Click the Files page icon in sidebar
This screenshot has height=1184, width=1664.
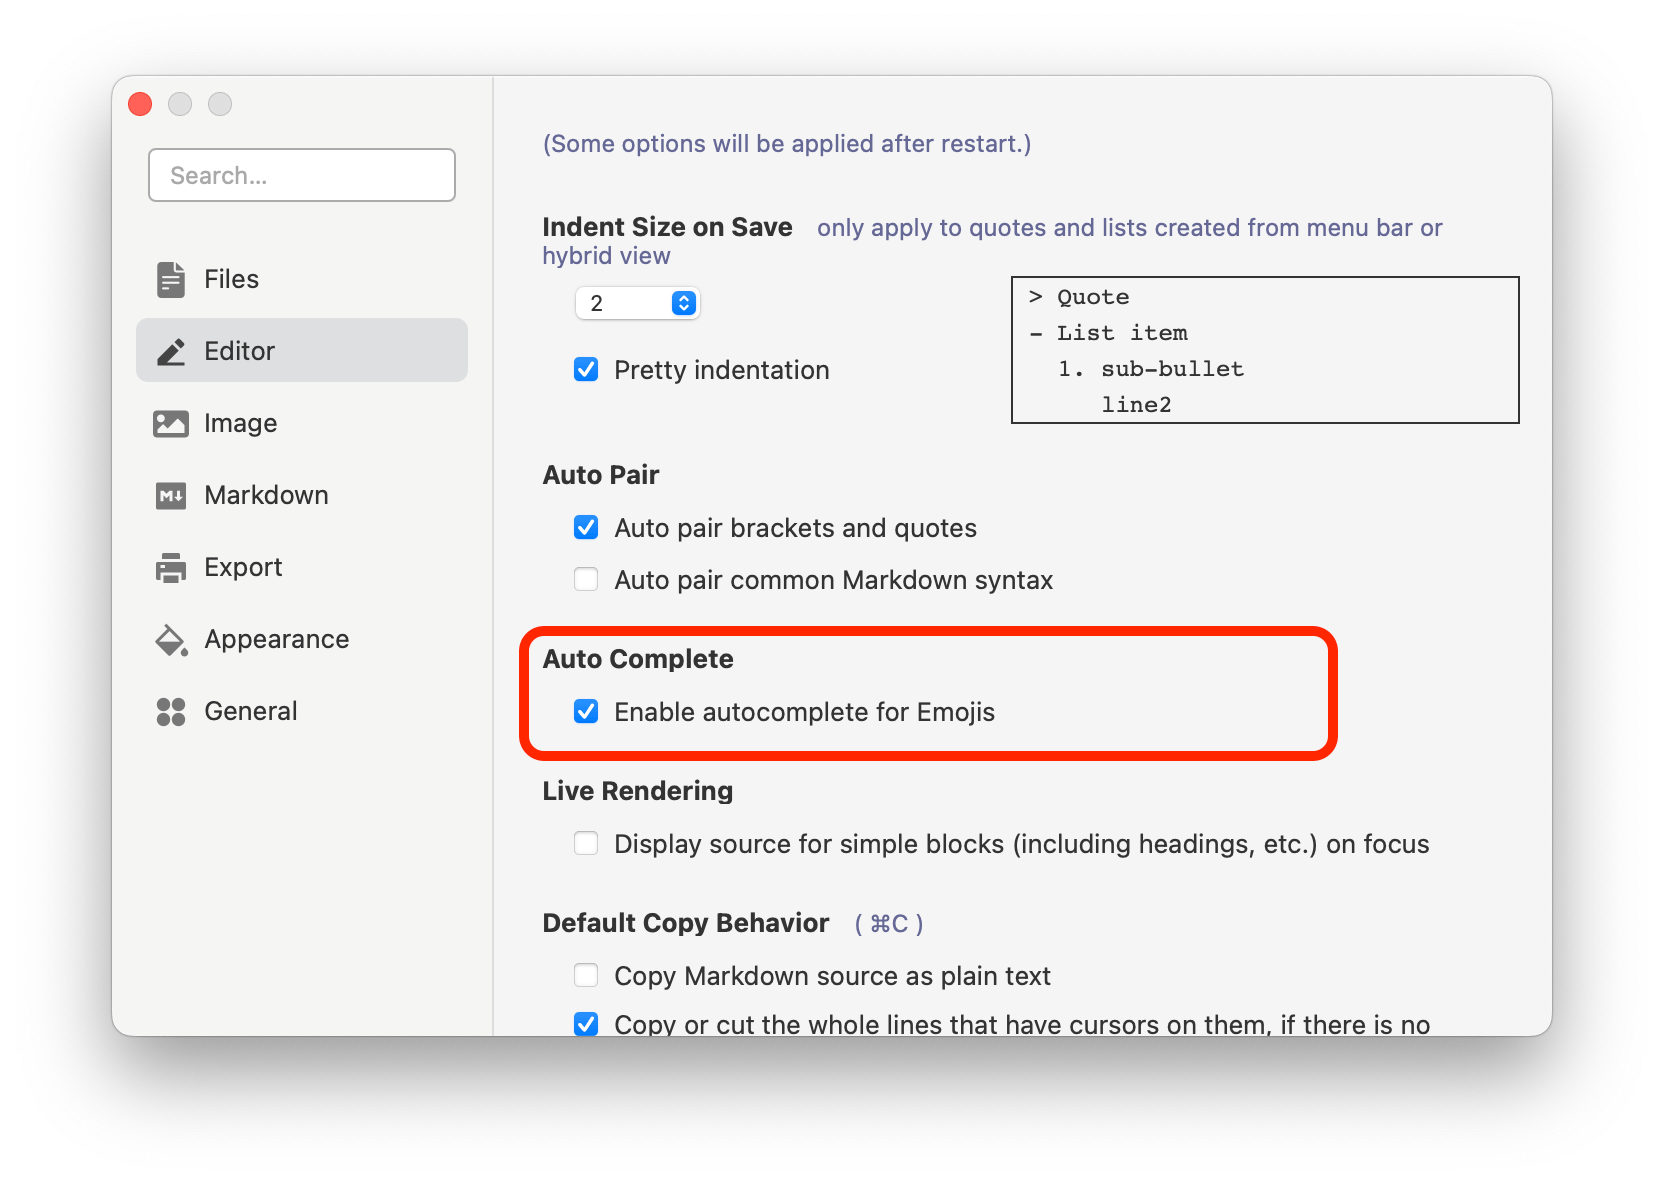coord(171,280)
